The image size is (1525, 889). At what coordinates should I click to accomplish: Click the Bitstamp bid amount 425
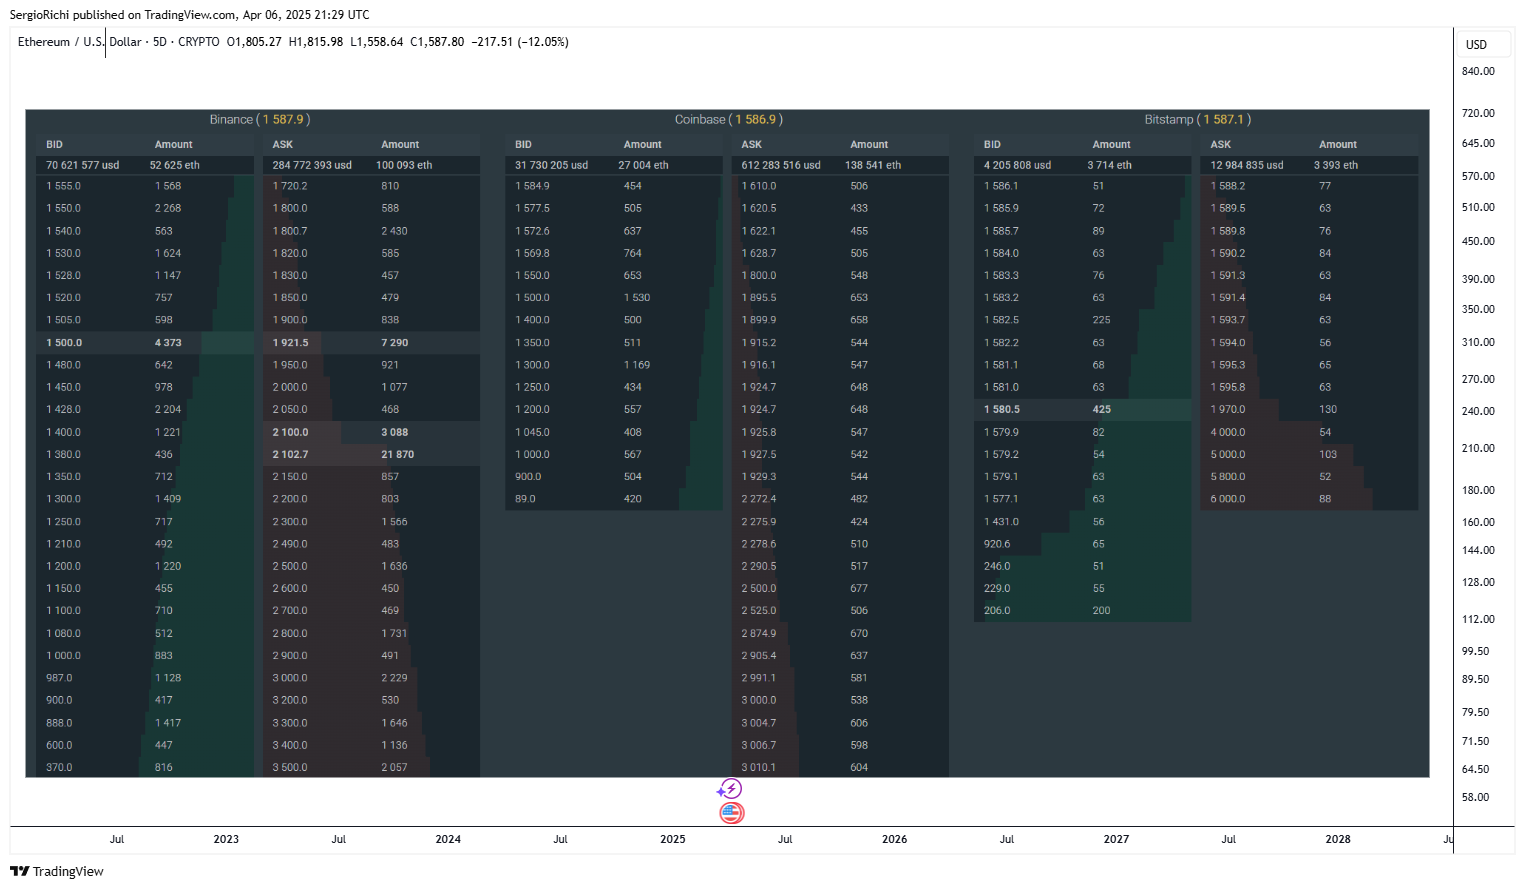tap(1102, 410)
